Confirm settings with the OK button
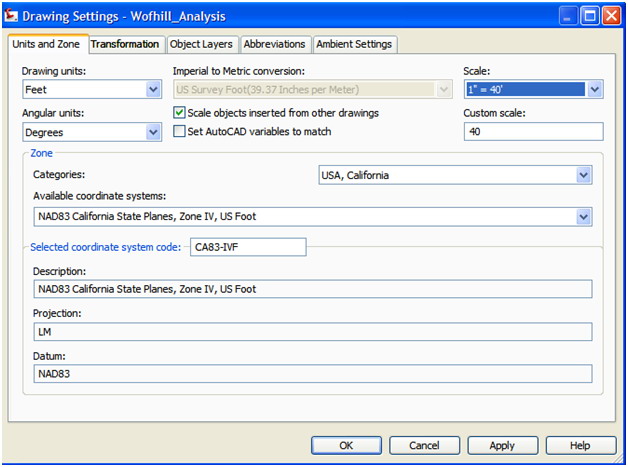This screenshot has height=467, width=628. 346,445
